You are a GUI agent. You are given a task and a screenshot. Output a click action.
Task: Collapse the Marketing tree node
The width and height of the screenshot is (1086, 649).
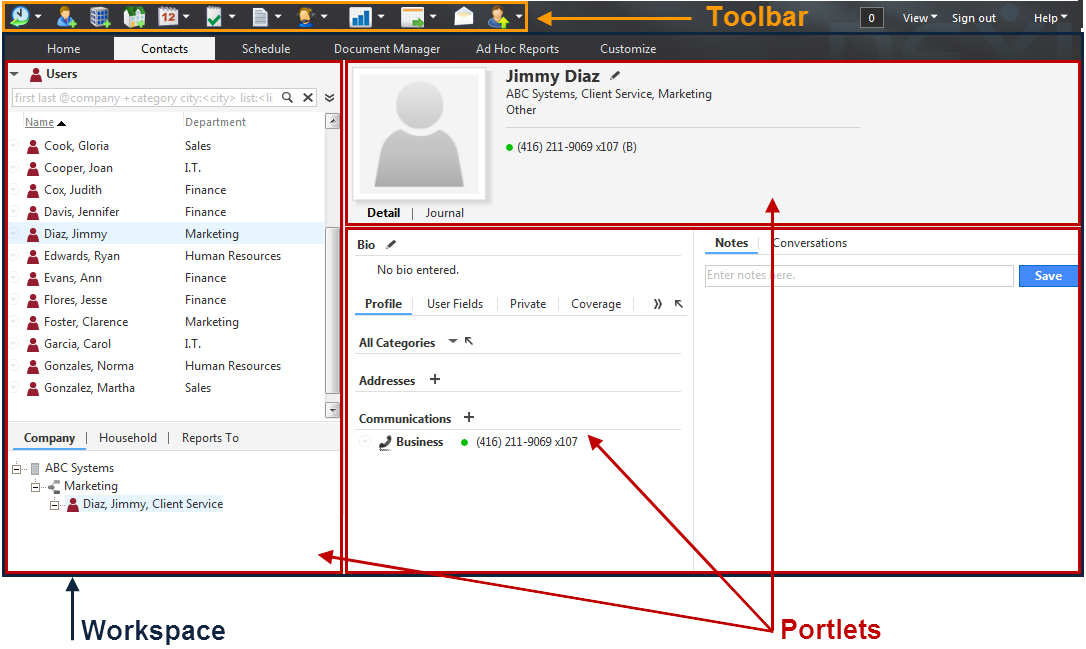coord(35,487)
